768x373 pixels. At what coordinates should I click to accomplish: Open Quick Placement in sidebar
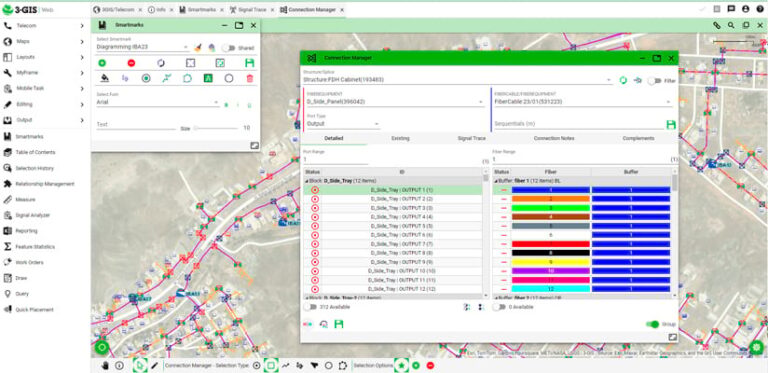(34, 309)
